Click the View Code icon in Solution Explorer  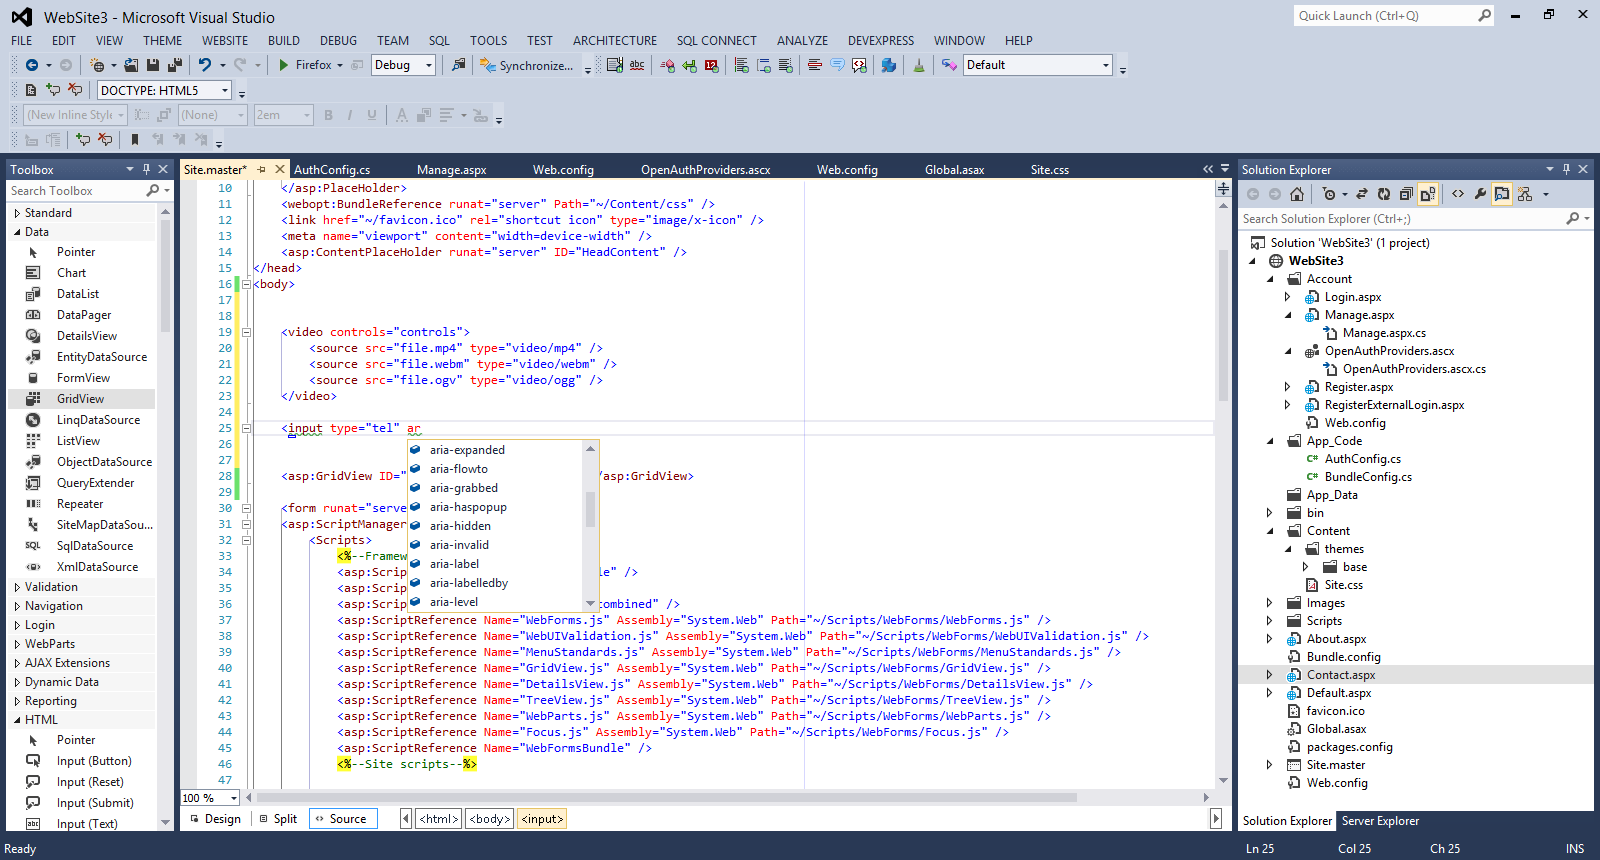pyautogui.click(x=1458, y=194)
